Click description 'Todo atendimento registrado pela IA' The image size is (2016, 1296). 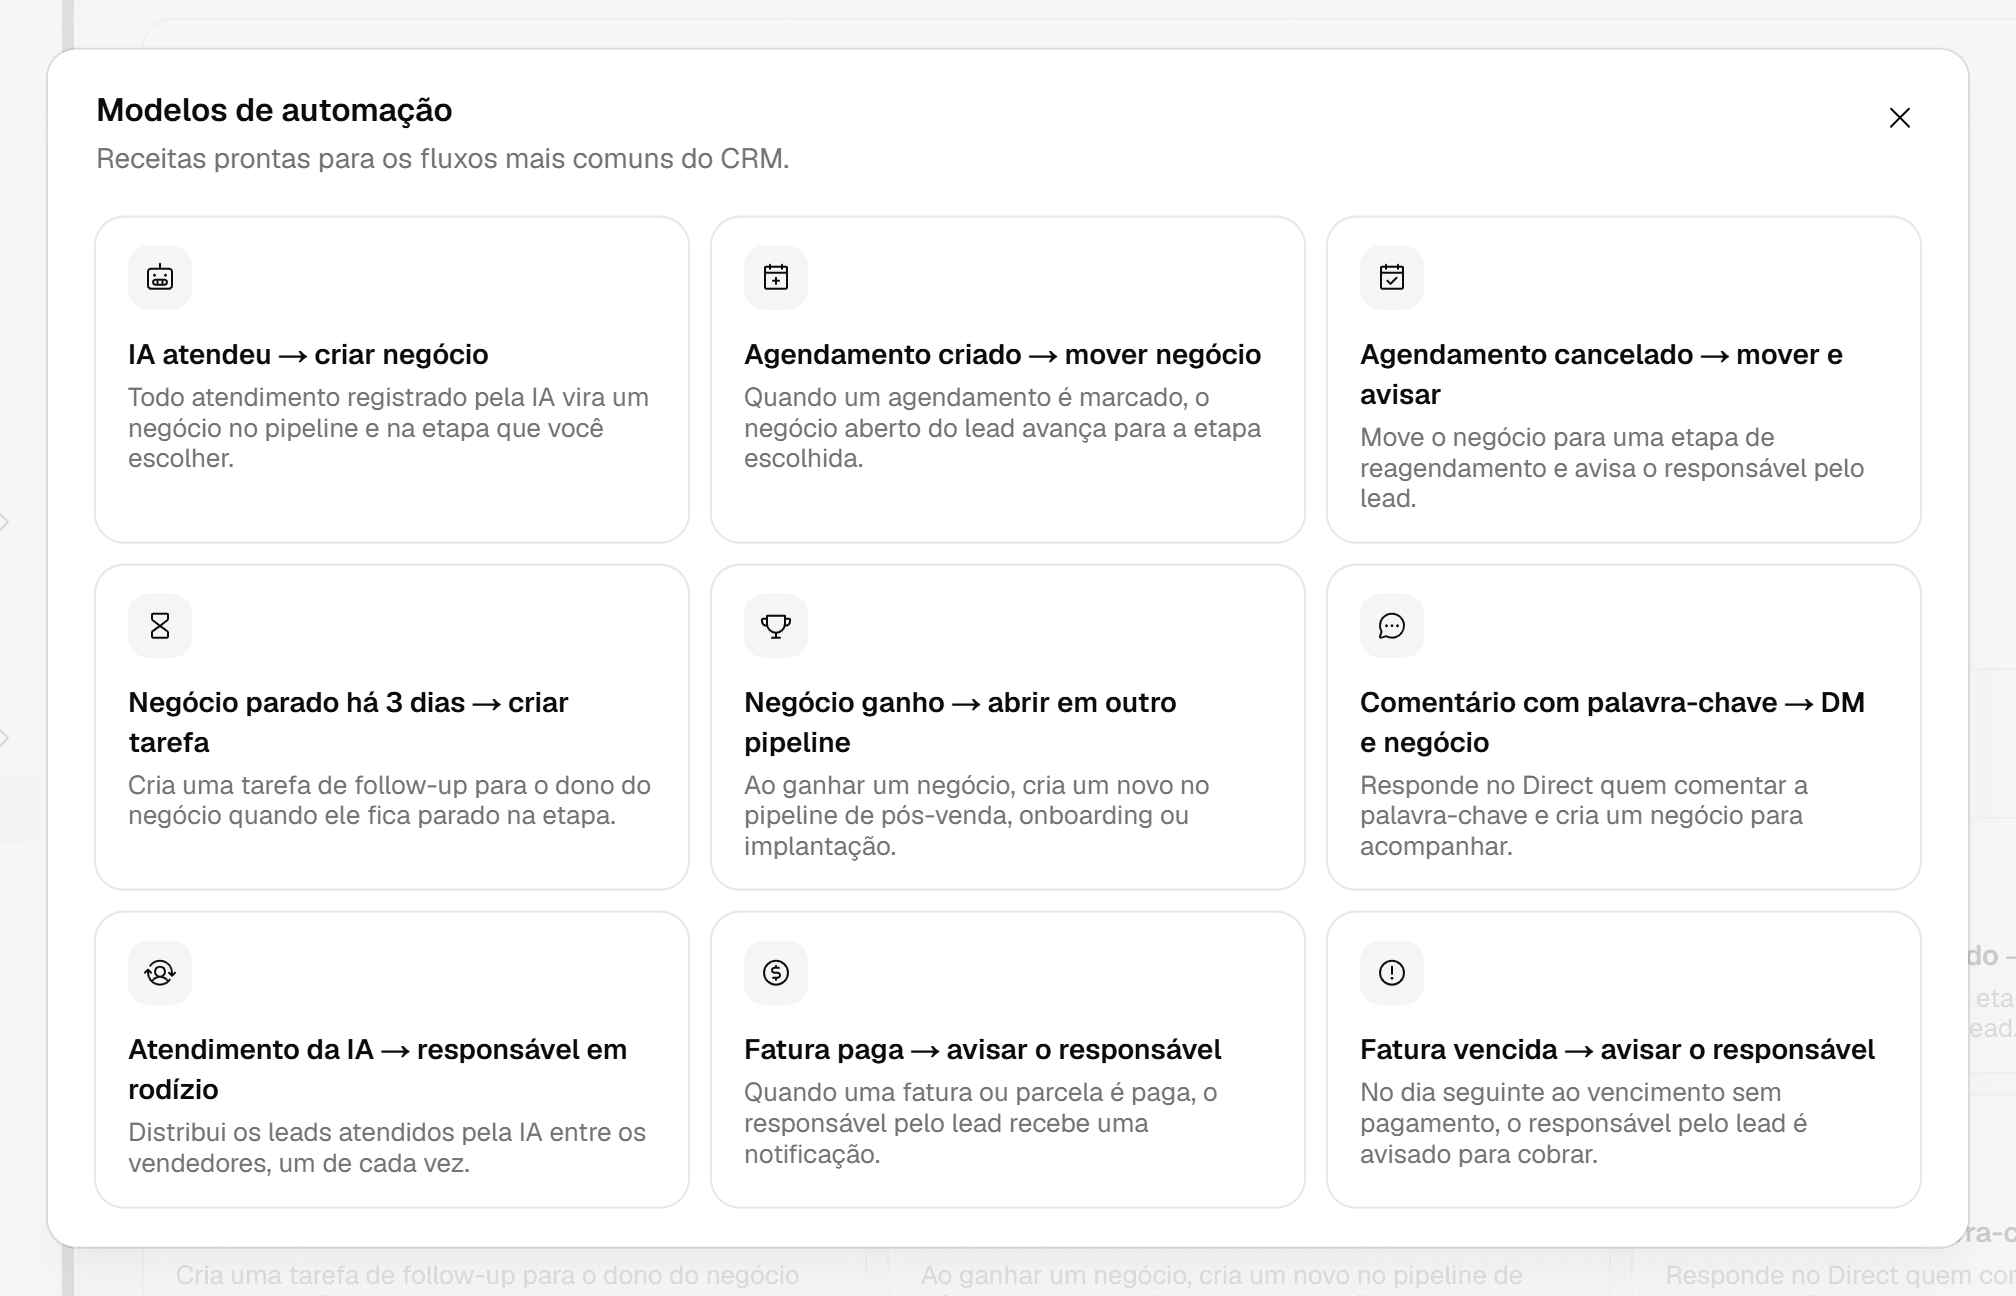pyautogui.click(x=388, y=428)
